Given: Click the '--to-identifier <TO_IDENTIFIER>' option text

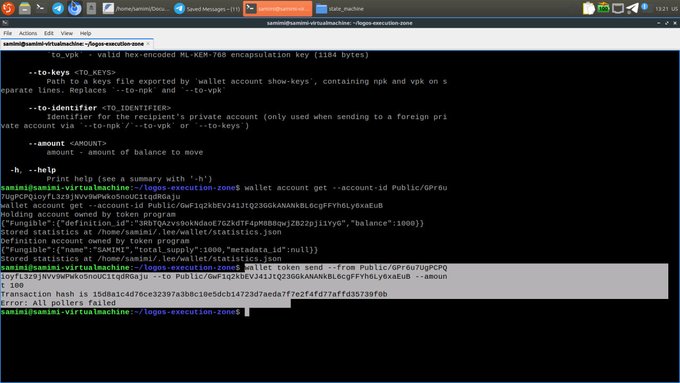Looking at the screenshot, I should tap(100, 108).
